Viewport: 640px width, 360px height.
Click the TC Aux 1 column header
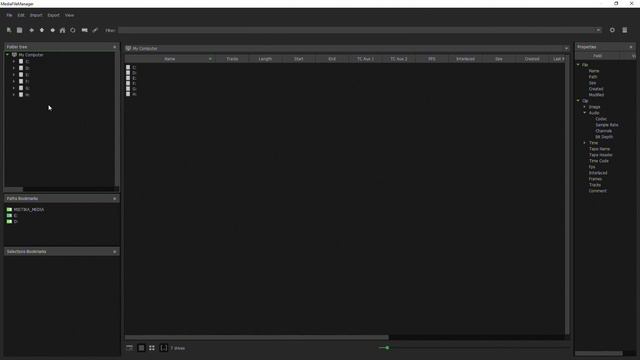[365, 59]
